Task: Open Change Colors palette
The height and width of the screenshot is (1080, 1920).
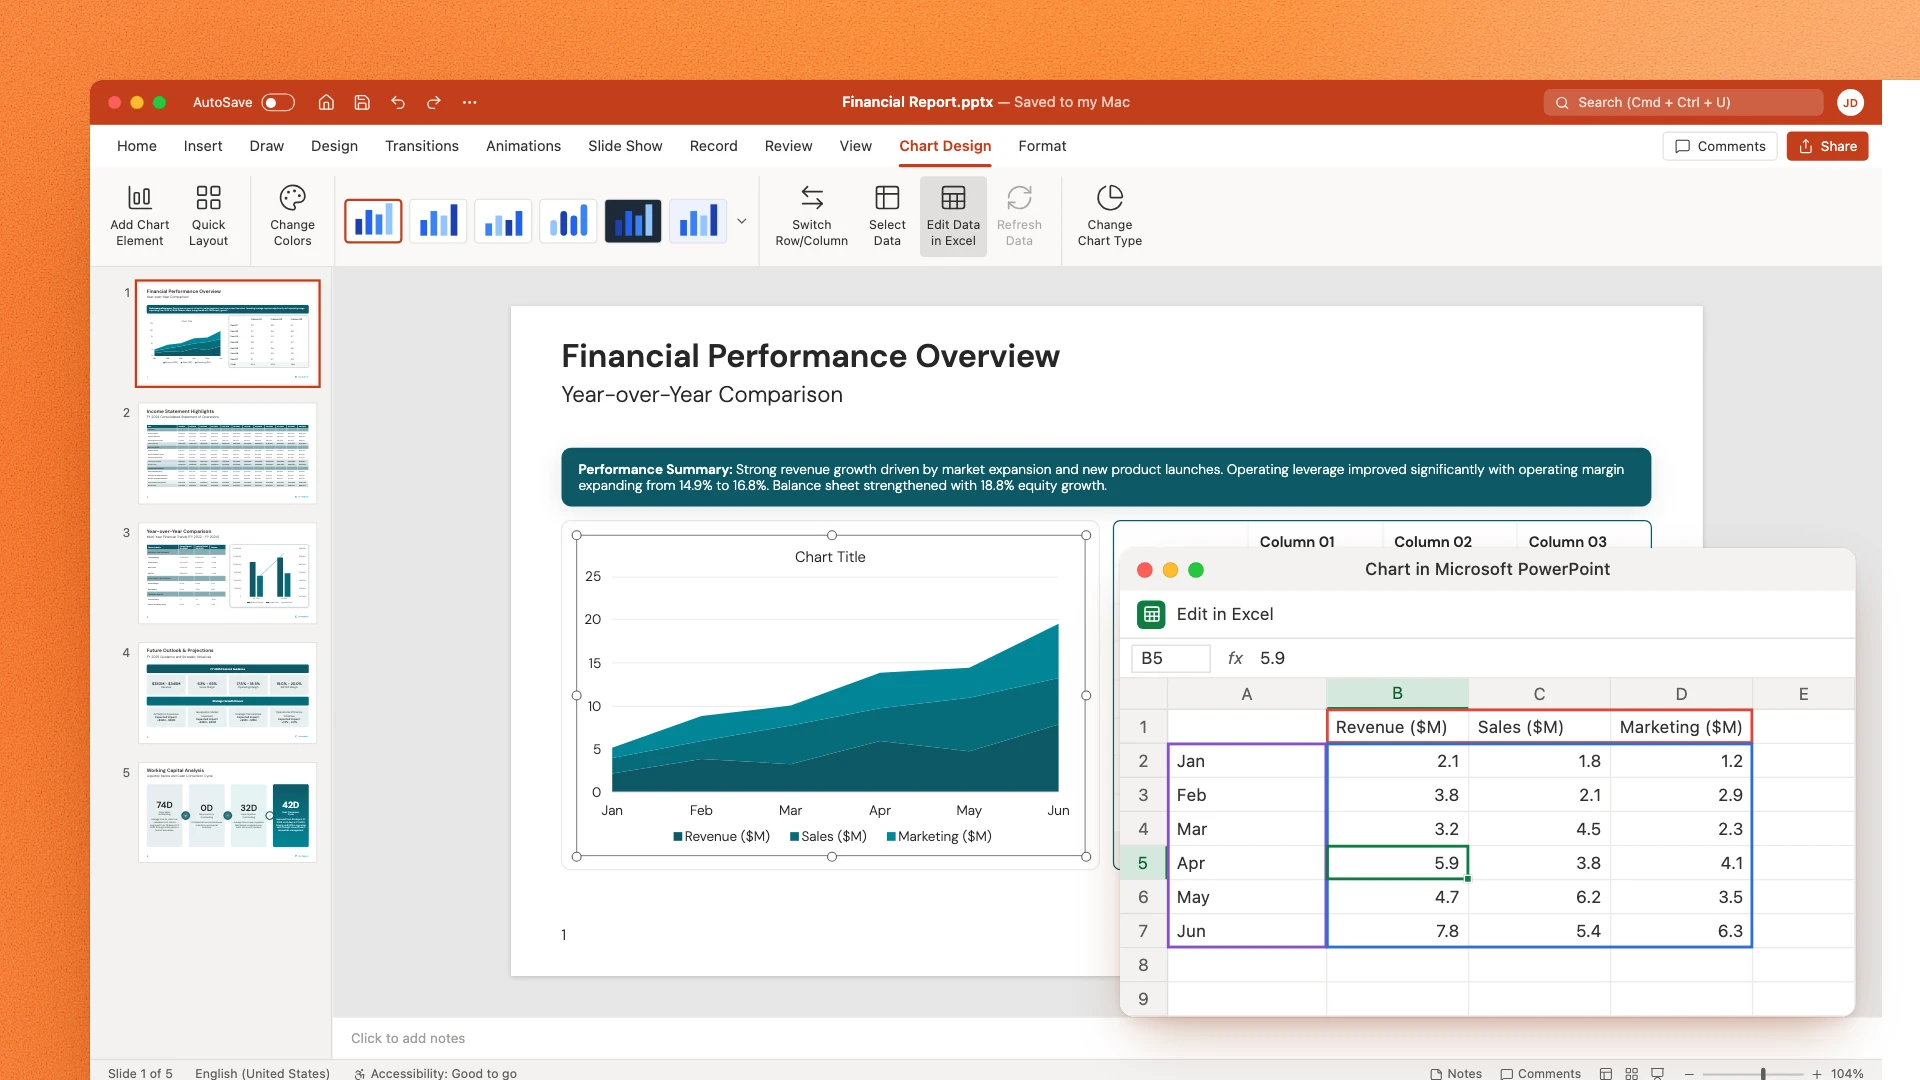Action: [x=292, y=216]
